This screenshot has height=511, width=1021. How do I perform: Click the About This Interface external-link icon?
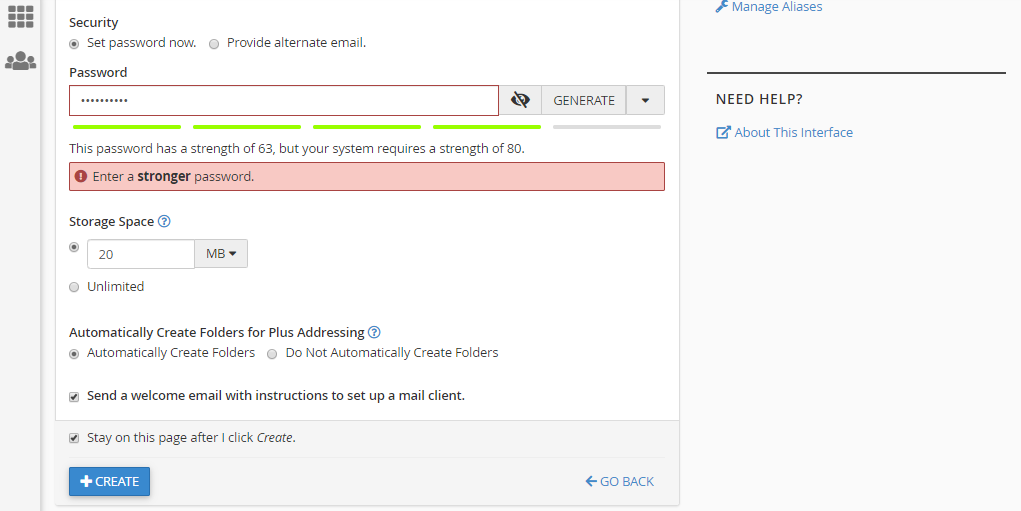click(x=724, y=133)
